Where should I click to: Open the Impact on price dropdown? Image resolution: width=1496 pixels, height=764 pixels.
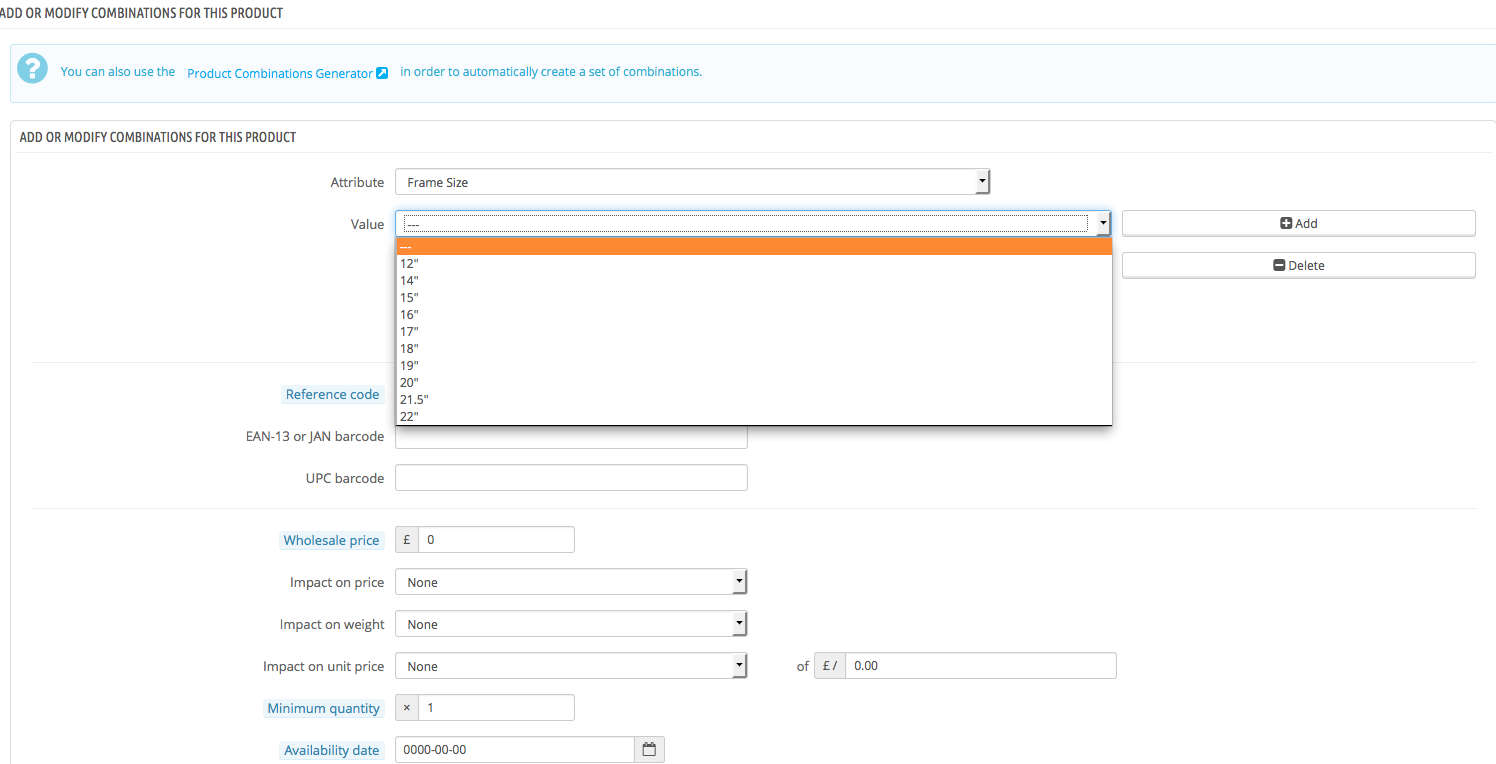pos(571,582)
